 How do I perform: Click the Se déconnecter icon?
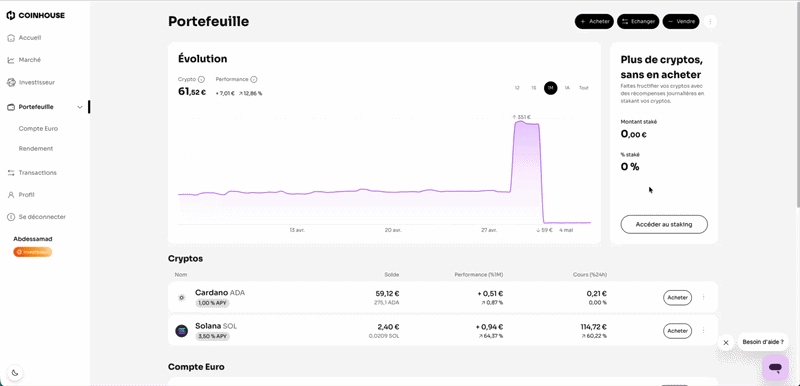click(x=11, y=217)
